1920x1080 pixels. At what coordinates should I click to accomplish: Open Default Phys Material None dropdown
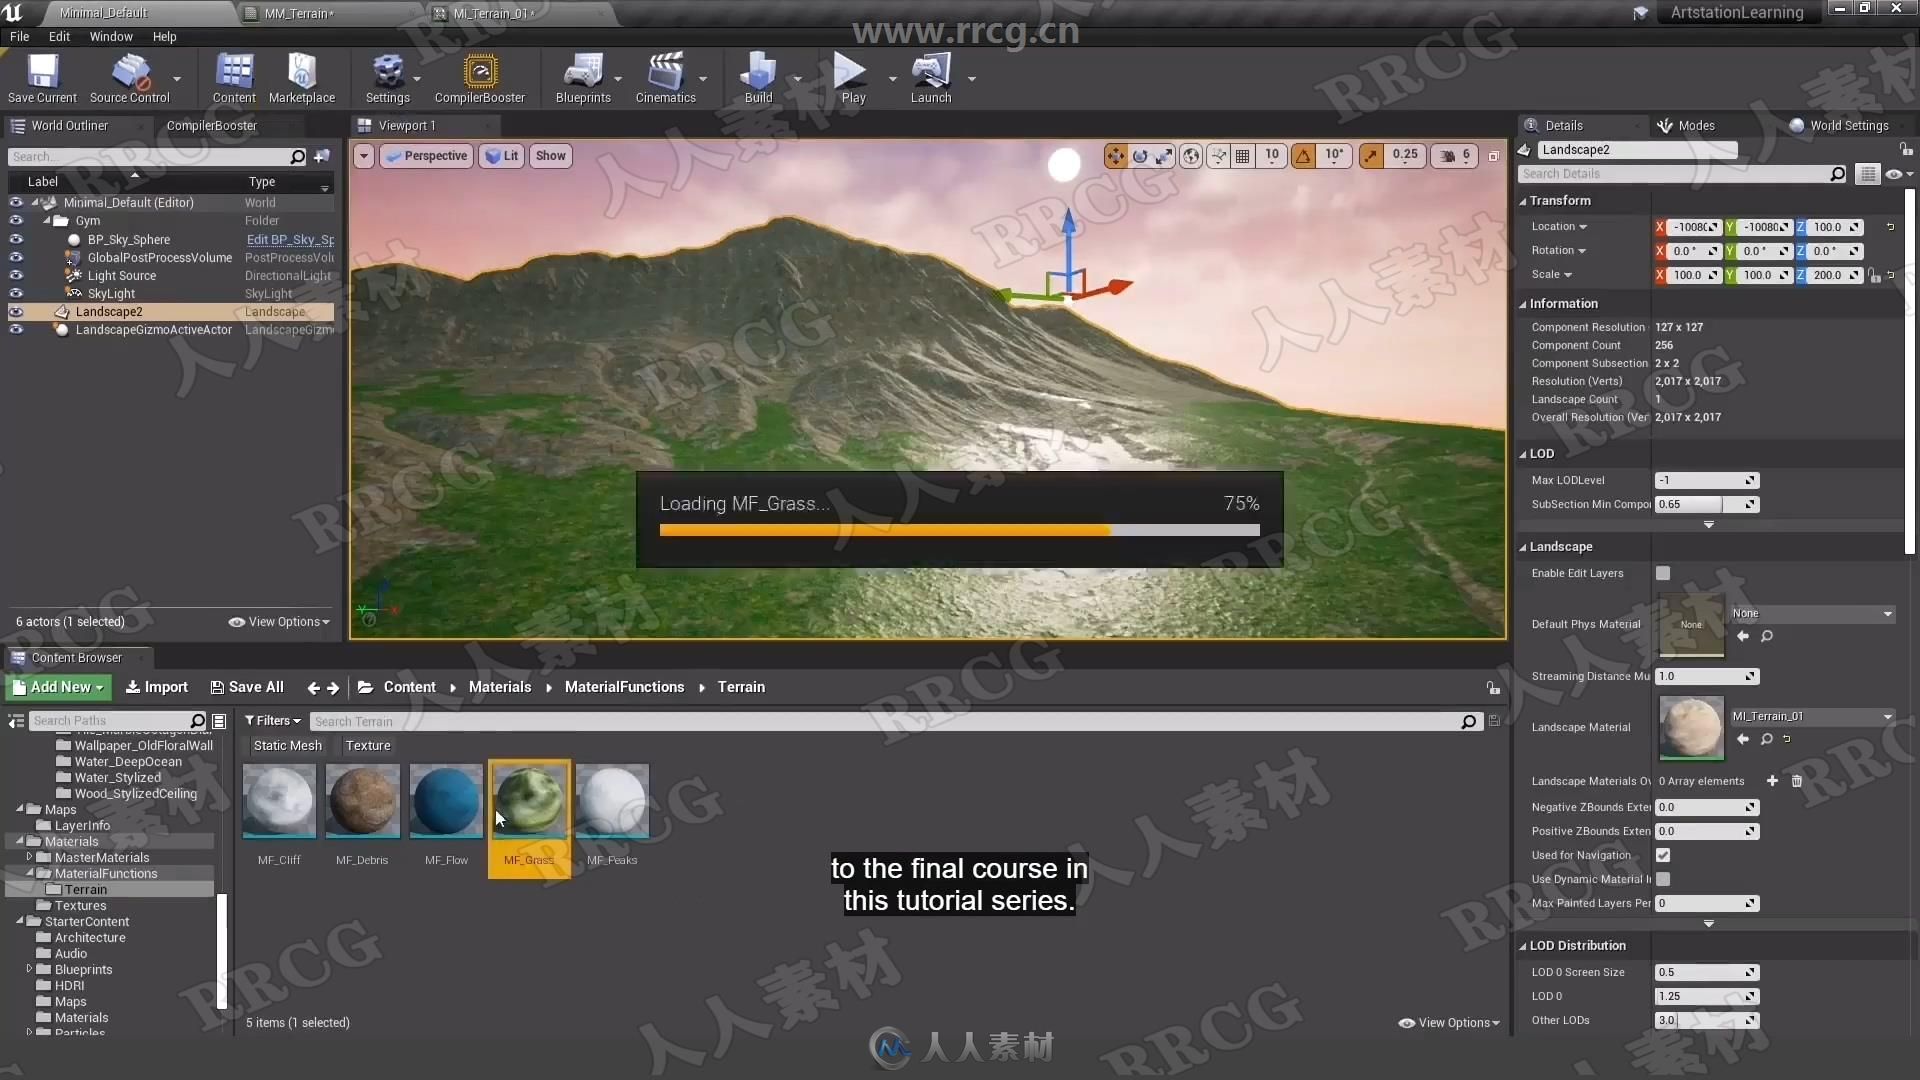(x=1812, y=614)
